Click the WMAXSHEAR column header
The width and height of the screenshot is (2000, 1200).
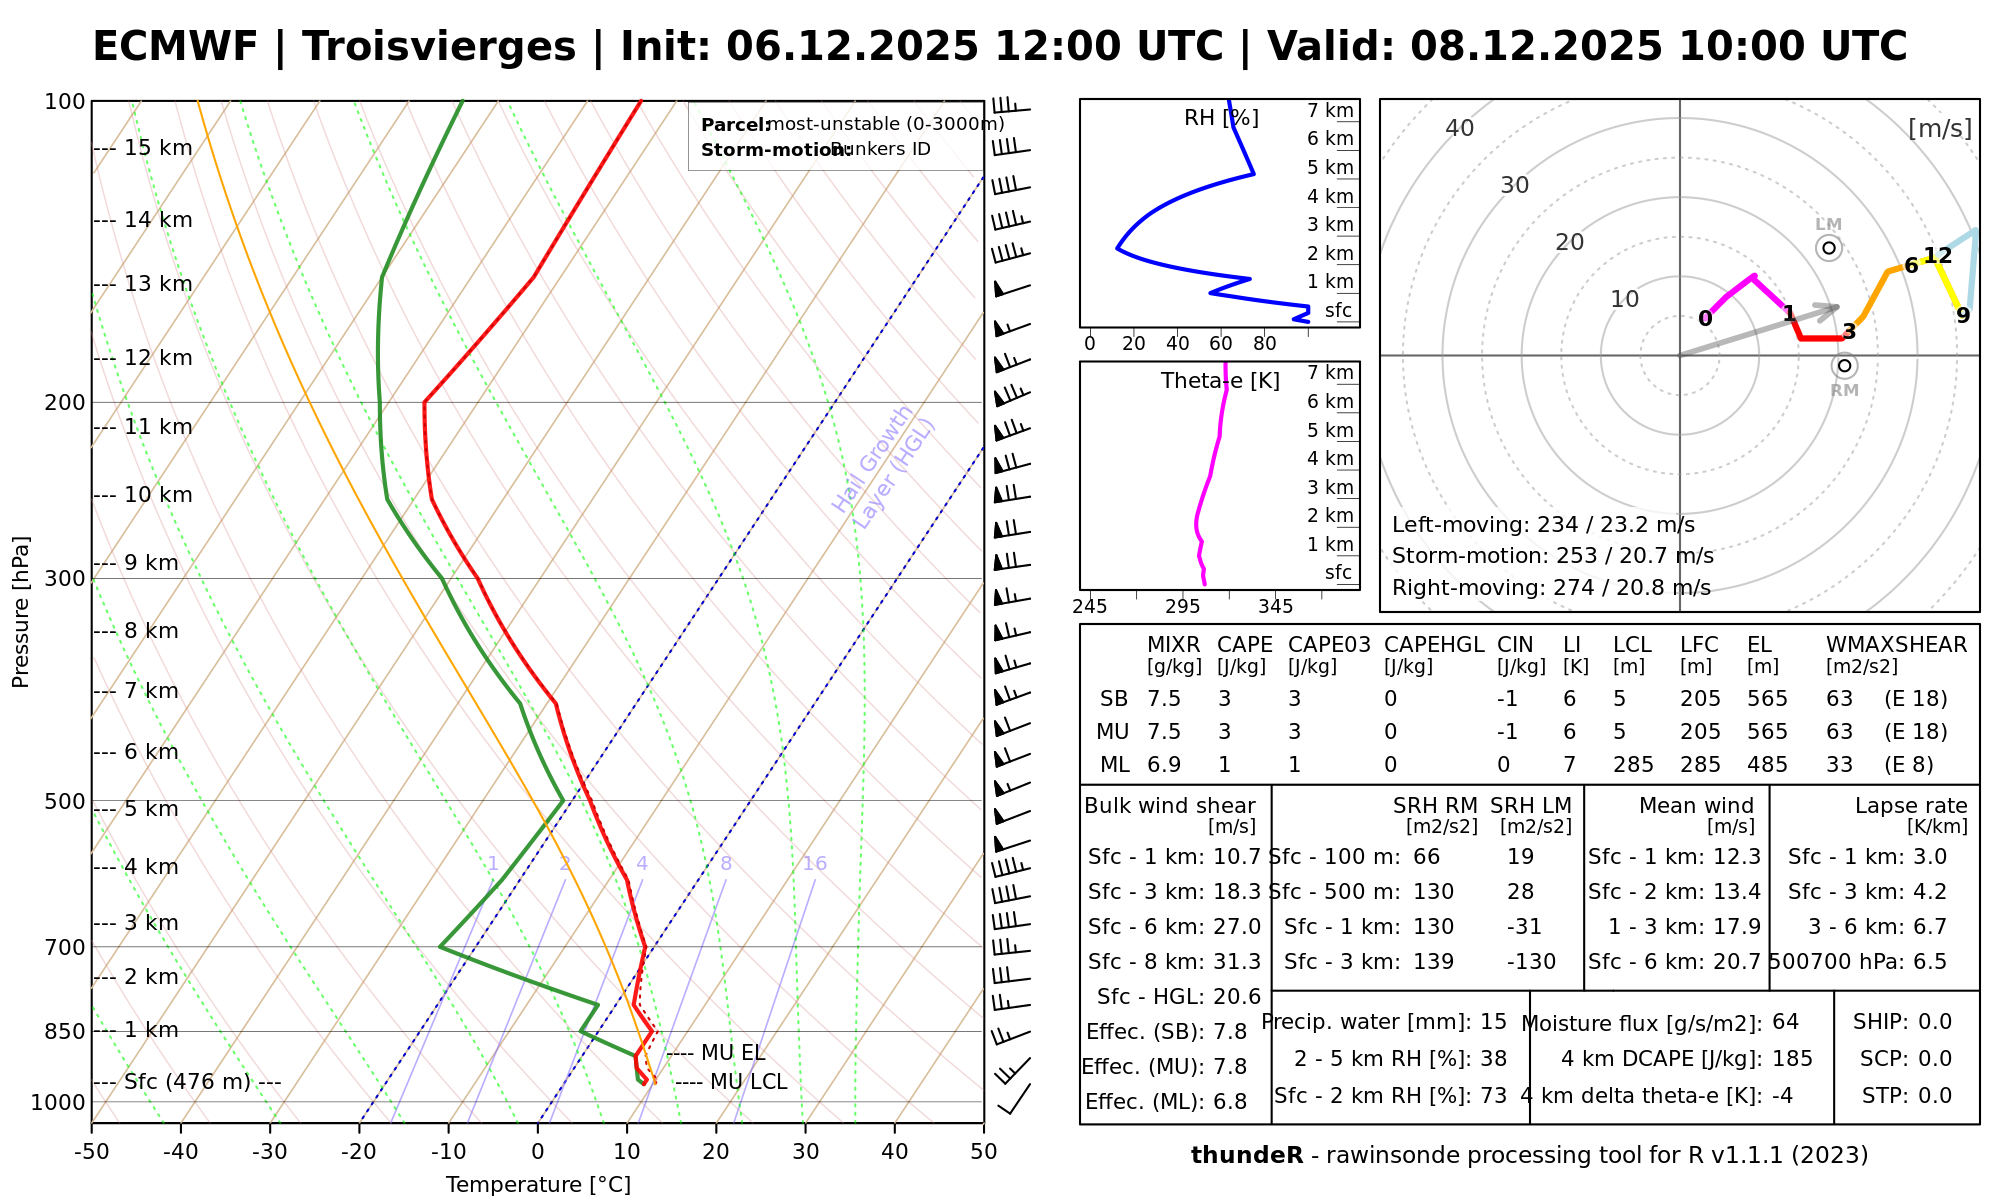pyautogui.click(x=1896, y=645)
